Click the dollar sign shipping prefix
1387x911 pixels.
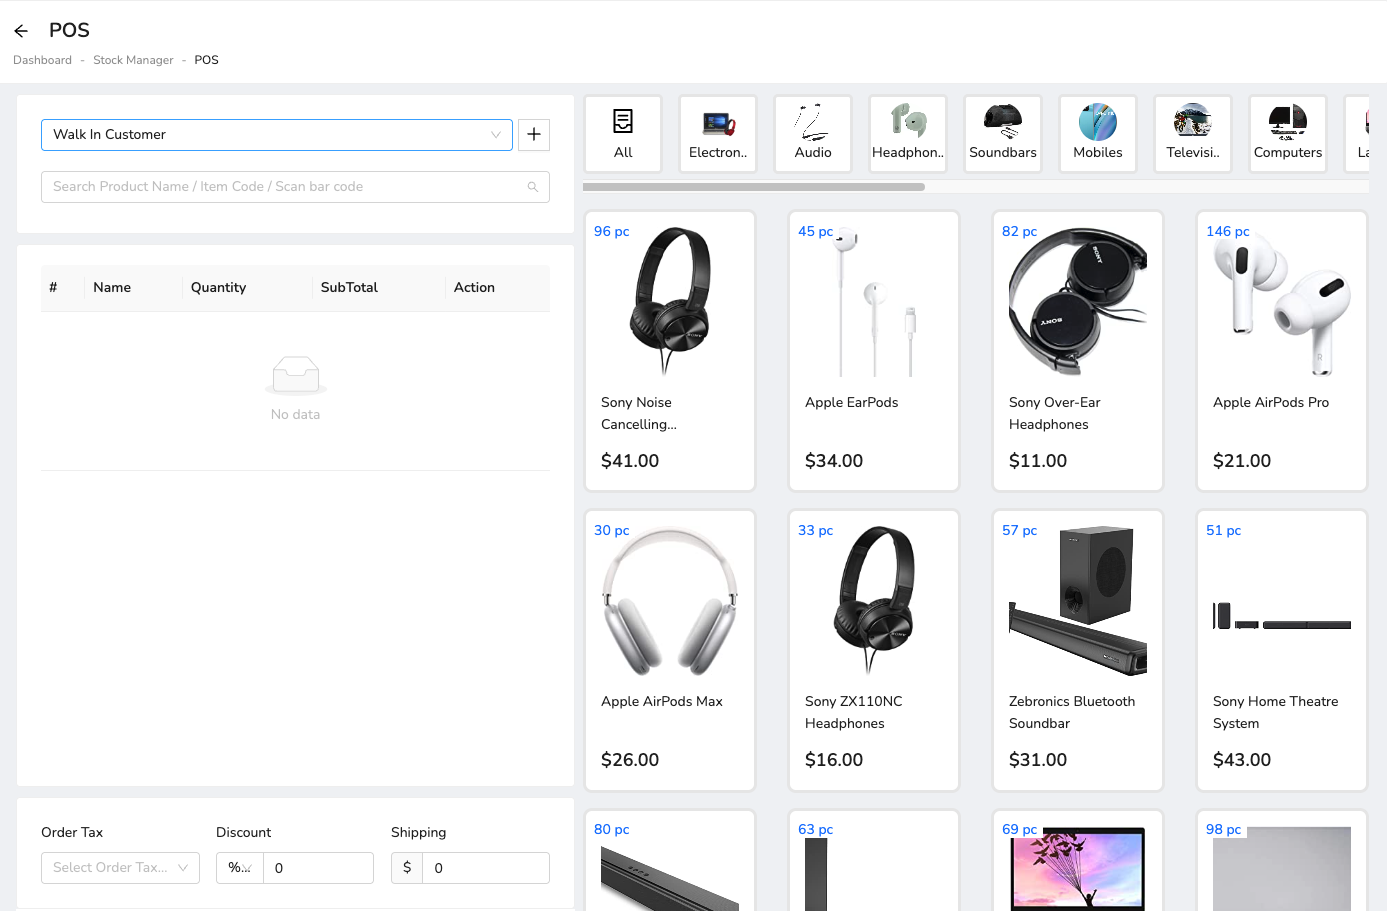click(407, 868)
